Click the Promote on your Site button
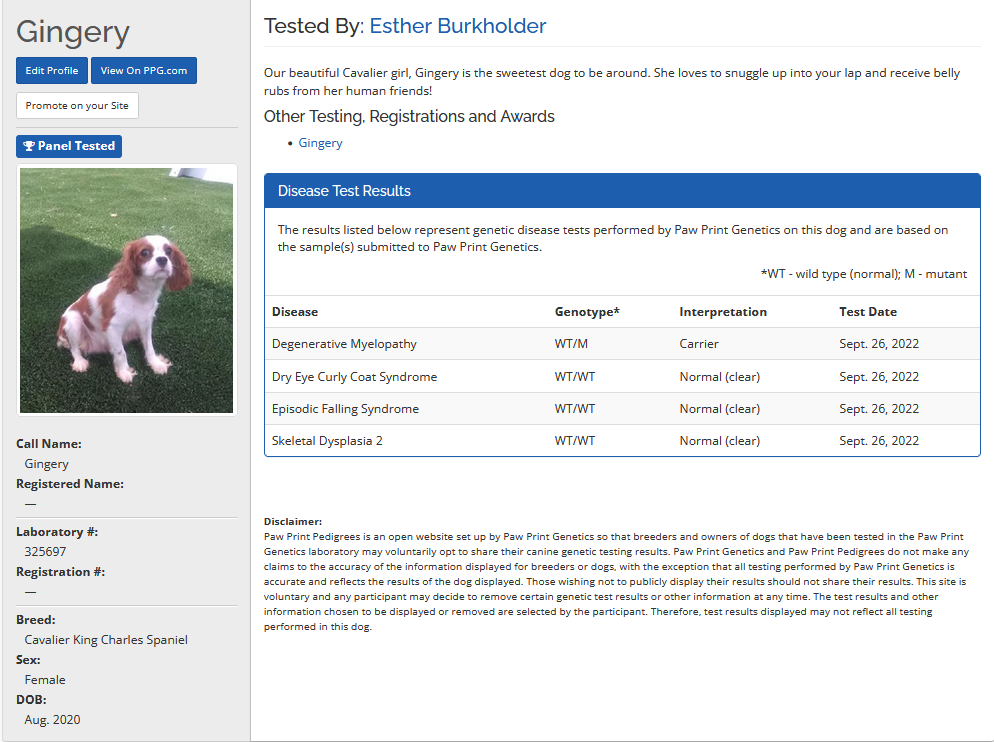Viewport: 994px width, 742px height. pos(77,106)
